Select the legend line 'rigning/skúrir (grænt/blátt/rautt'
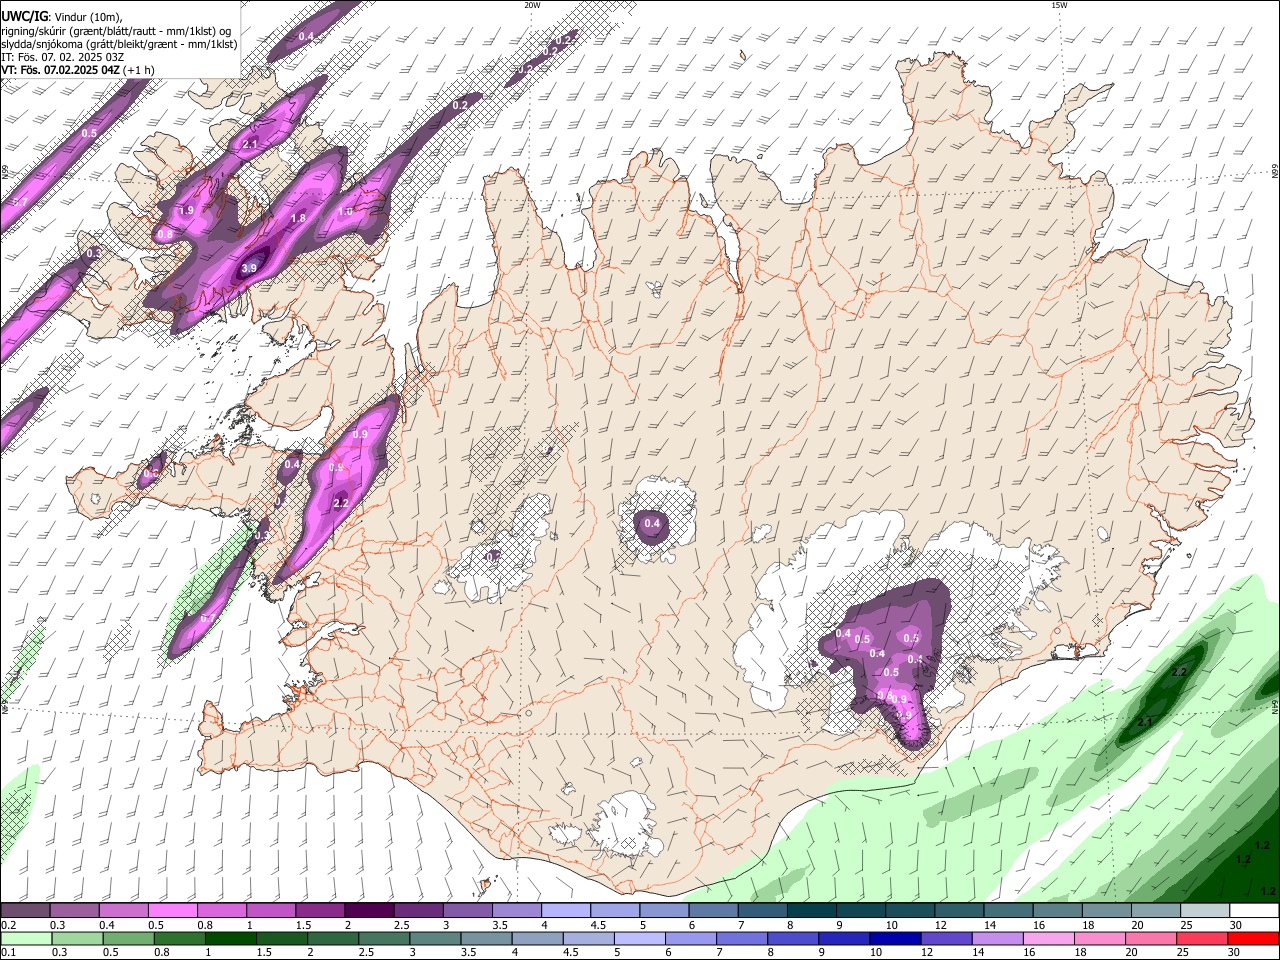Viewport: 1280px width, 960px height. [x=115, y=31]
